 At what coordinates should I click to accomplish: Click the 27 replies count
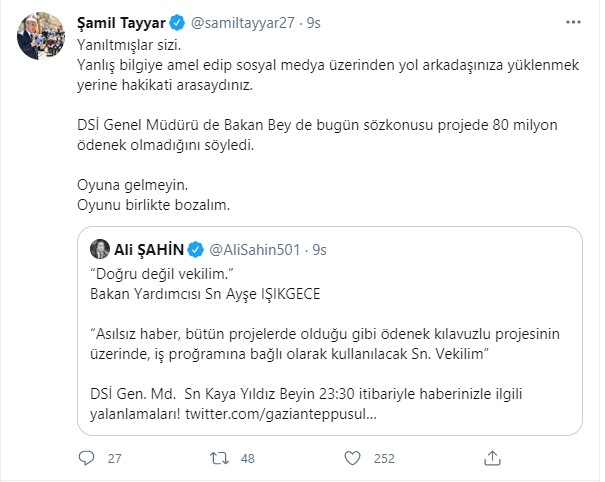tap(112, 458)
